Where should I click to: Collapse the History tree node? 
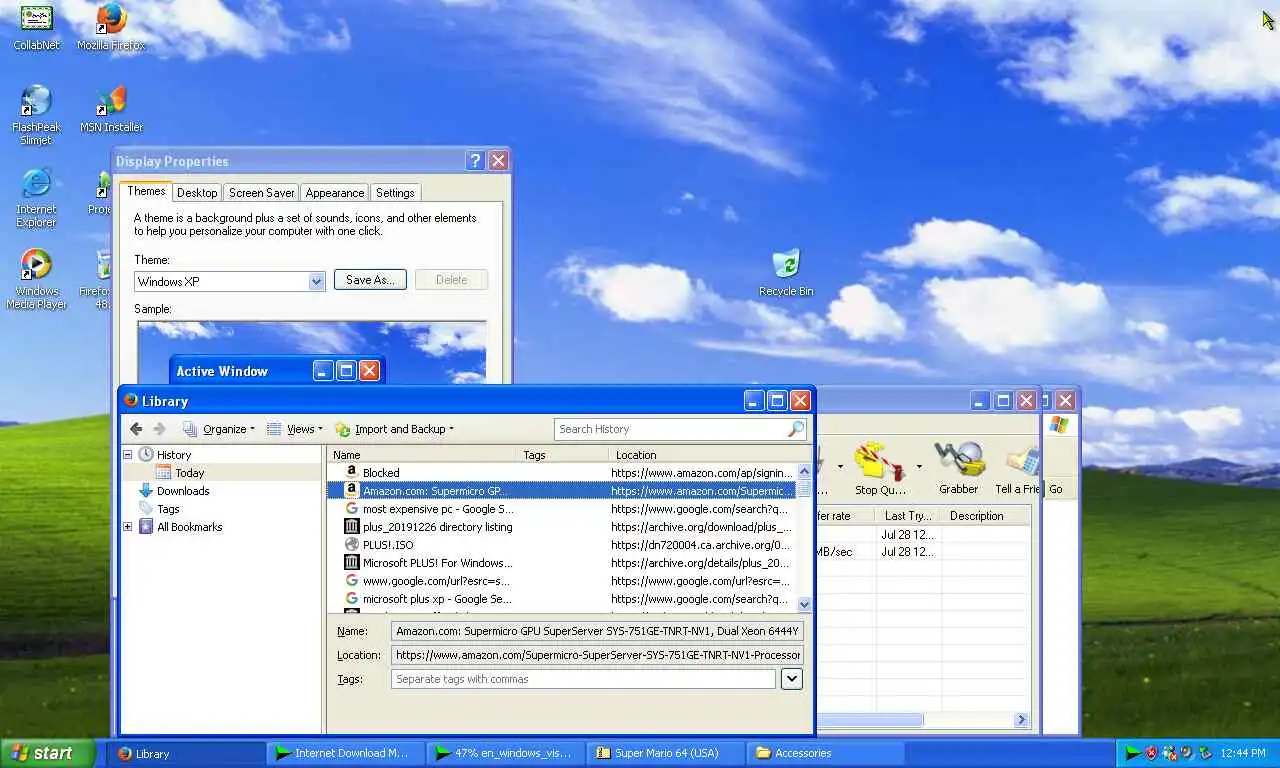pos(128,455)
